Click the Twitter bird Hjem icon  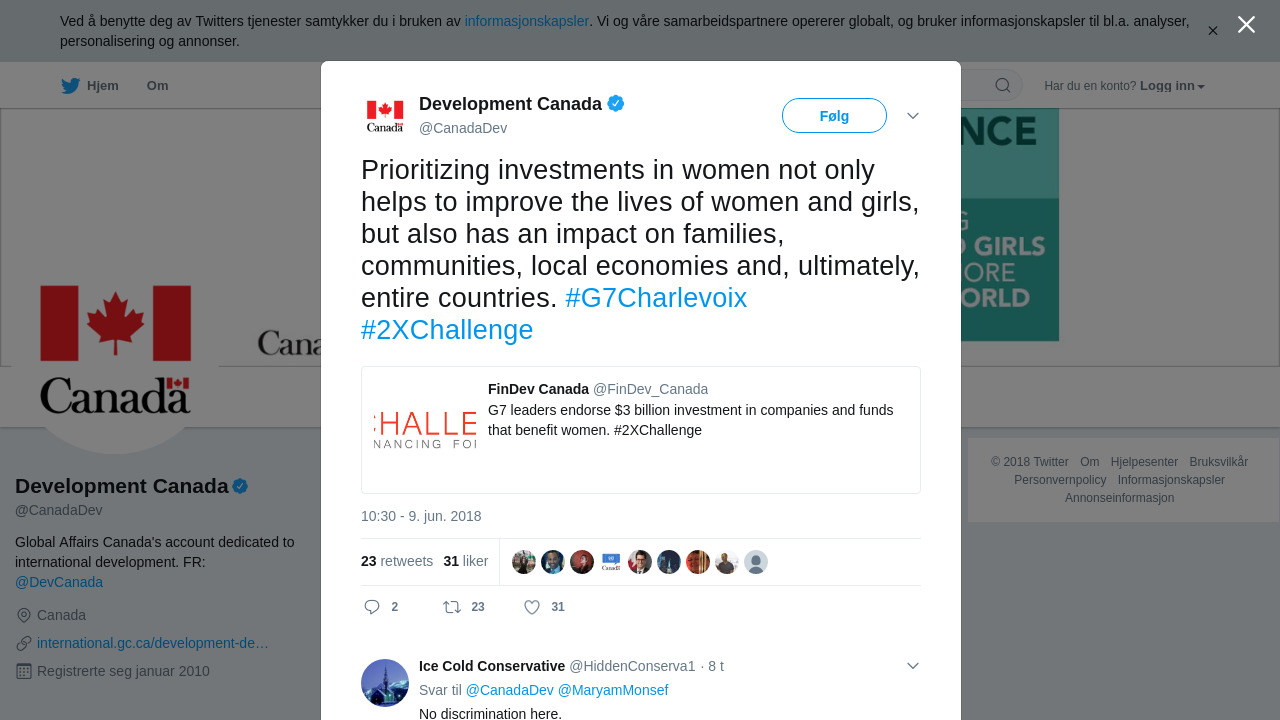pyautogui.click(x=70, y=86)
